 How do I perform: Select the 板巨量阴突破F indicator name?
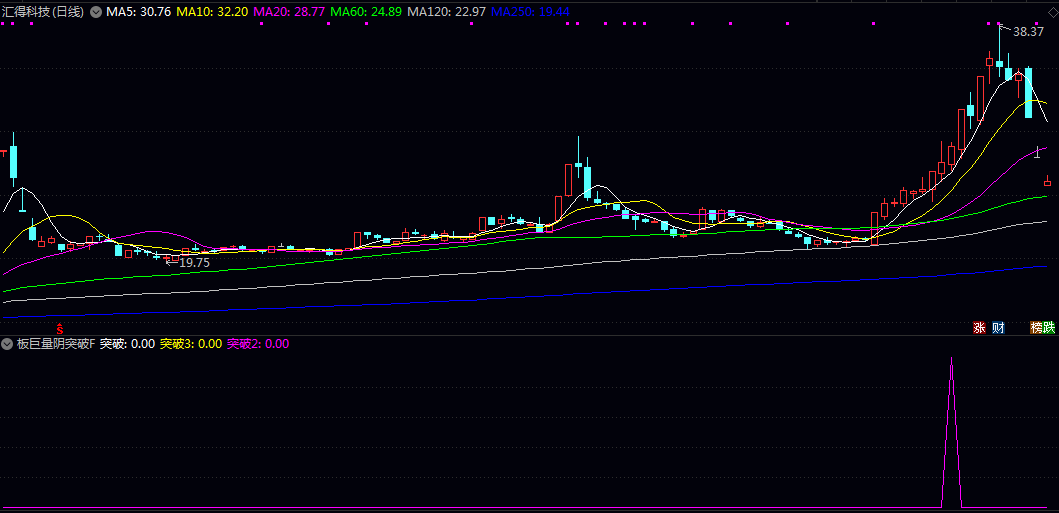(56, 344)
